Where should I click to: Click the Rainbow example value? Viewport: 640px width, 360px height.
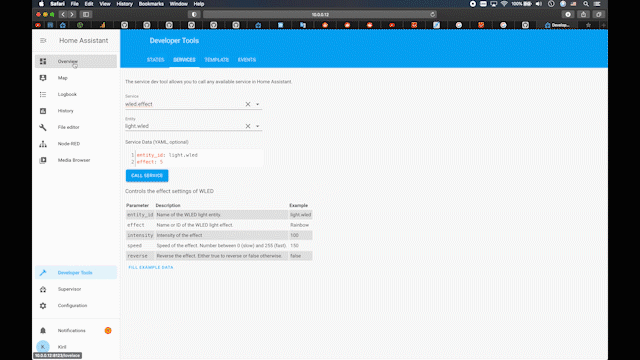pos(299,225)
